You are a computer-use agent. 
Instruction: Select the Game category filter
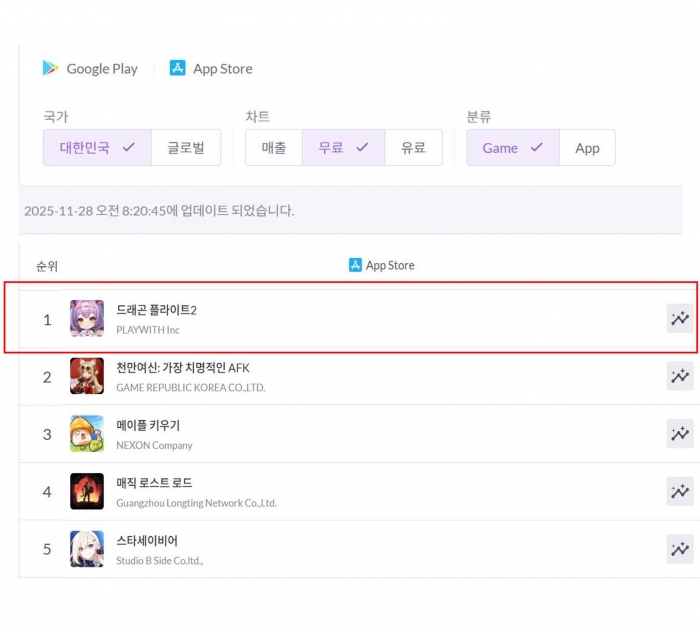(x=512, y=148)
